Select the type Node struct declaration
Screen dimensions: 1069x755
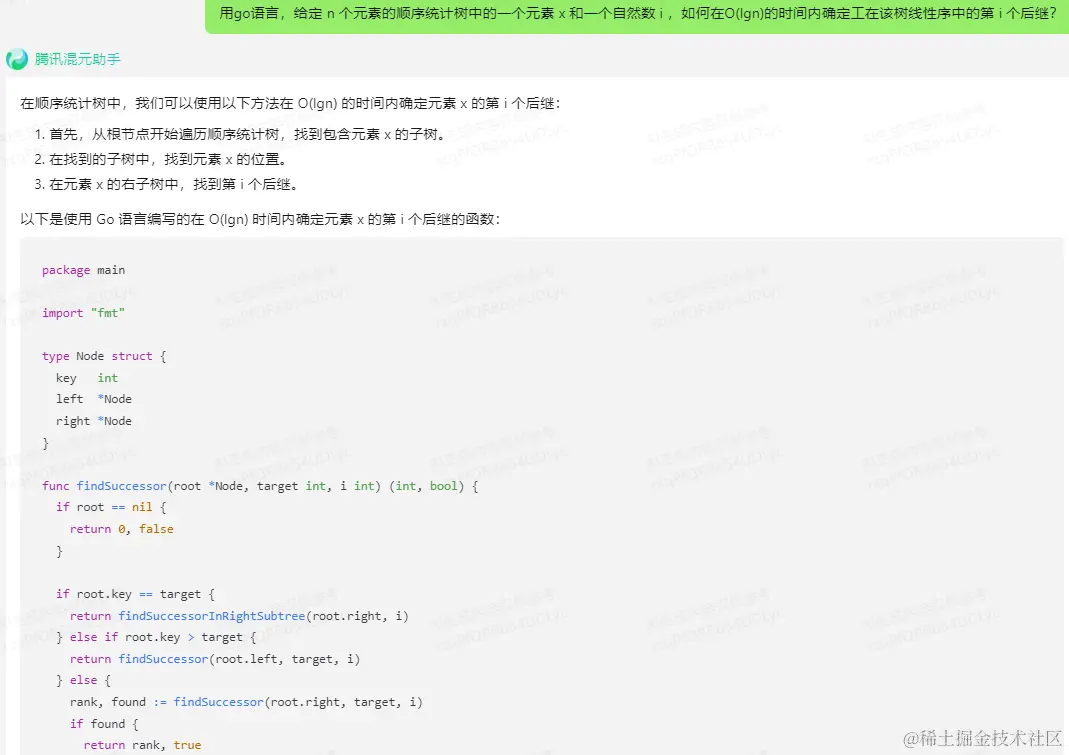point(102,355)
